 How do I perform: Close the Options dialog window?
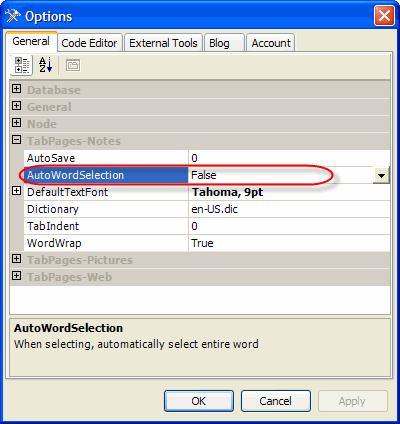pyautogui.click(x=384, y=16)
